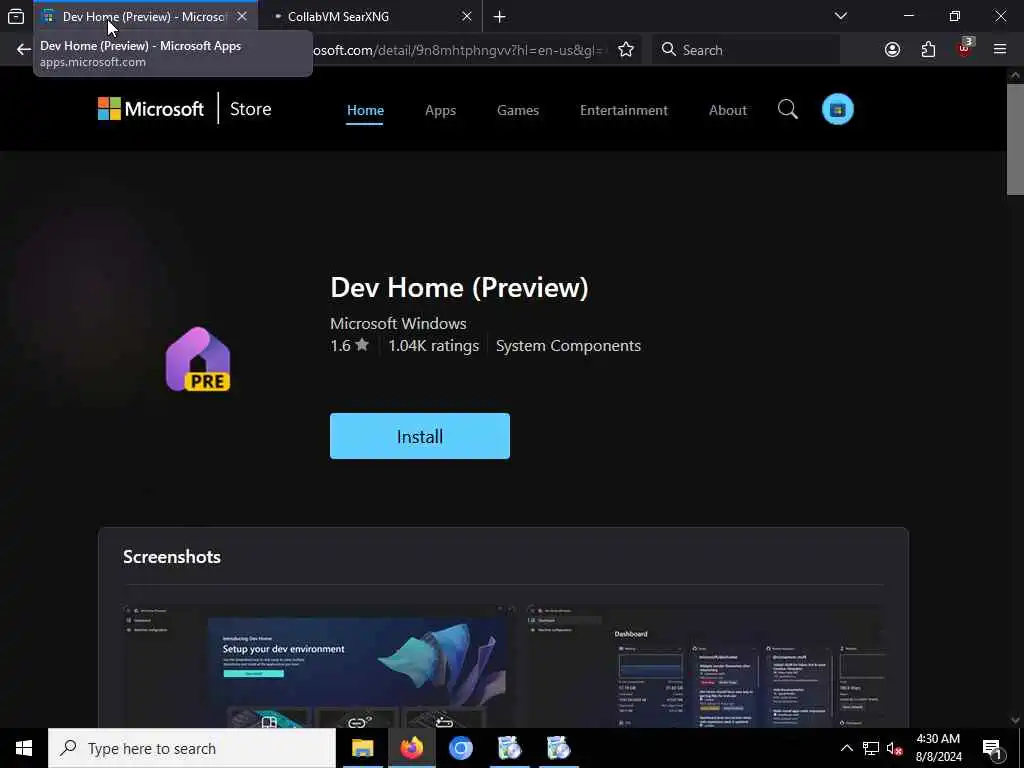Viewport: 1024px width, 768px height.
Task: Show hidden system tray icons
Action: (x=846, y=748)
